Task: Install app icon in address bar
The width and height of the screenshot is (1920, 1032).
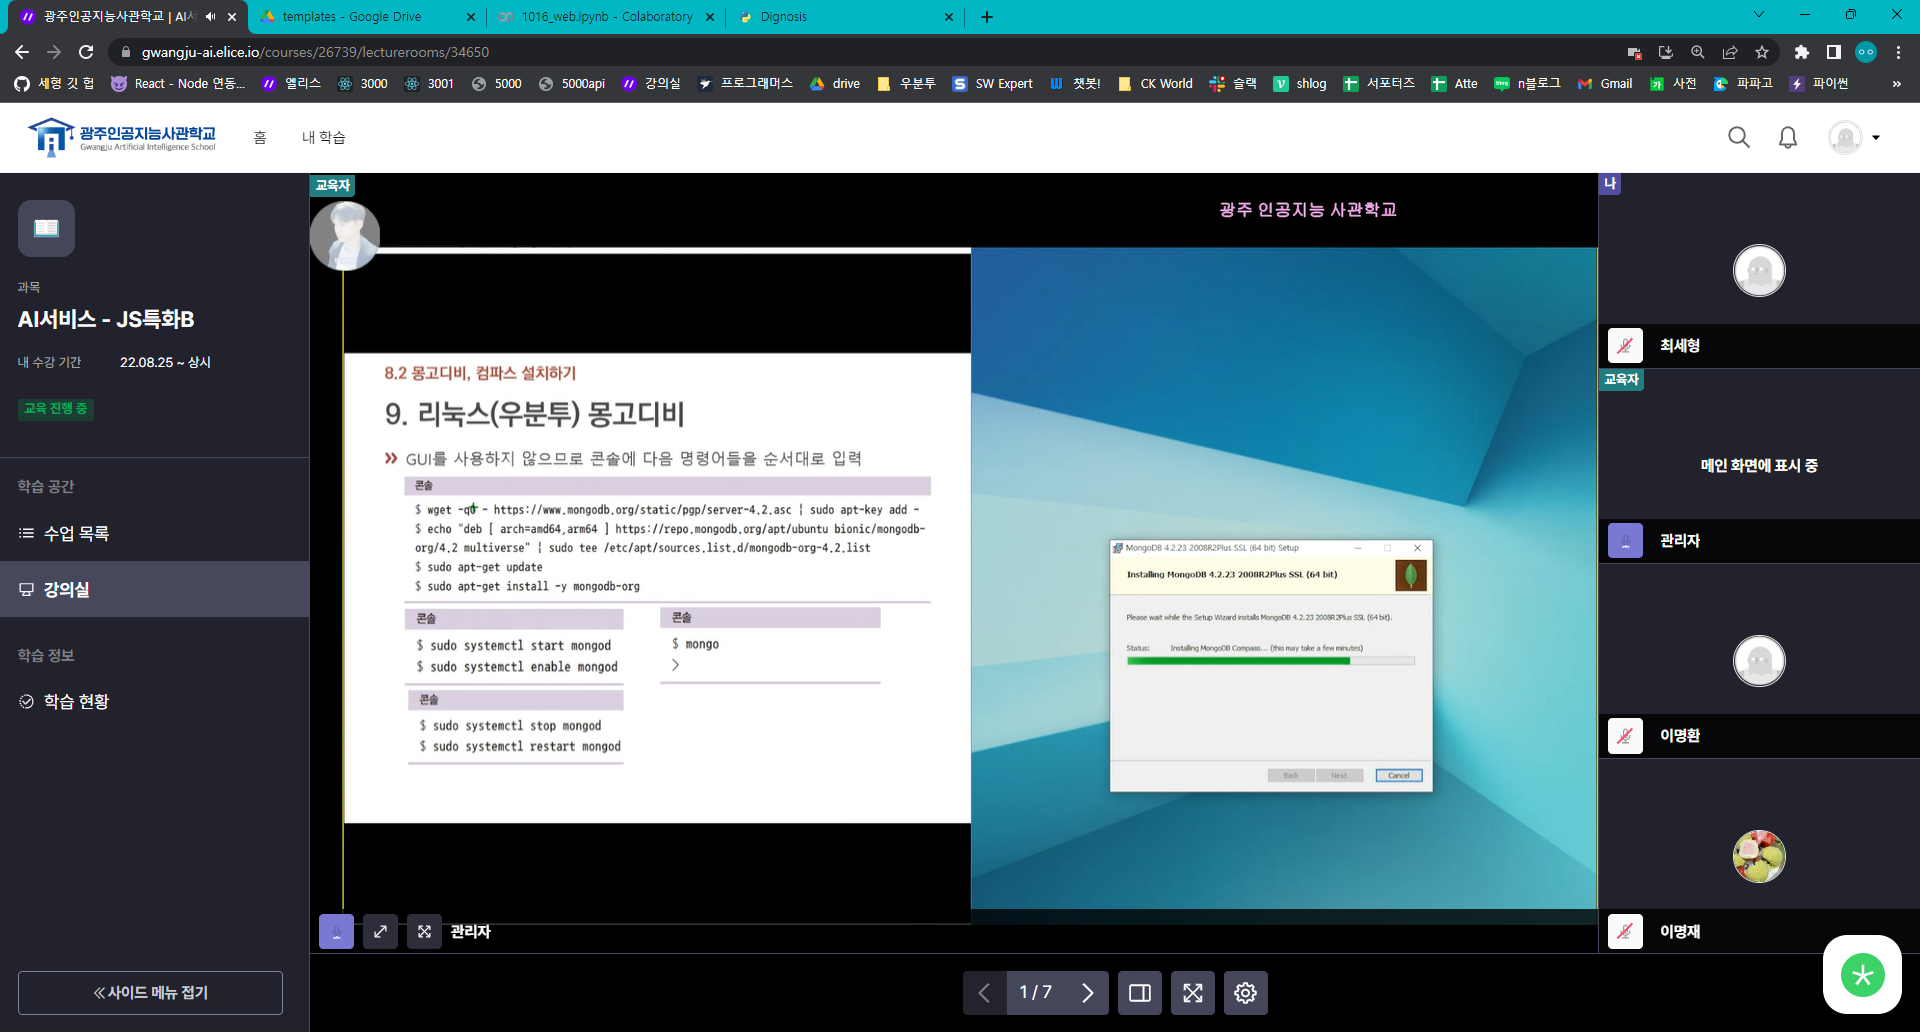Action: 1666,52
